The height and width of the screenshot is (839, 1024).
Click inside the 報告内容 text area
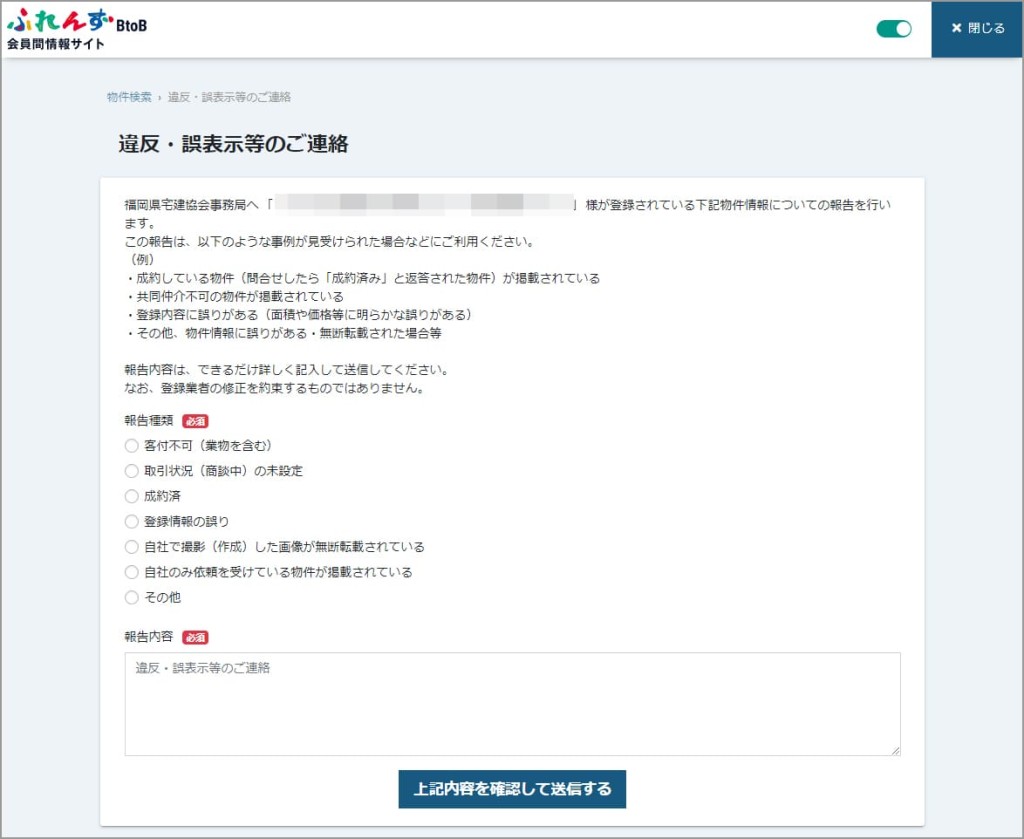point(511,702)
